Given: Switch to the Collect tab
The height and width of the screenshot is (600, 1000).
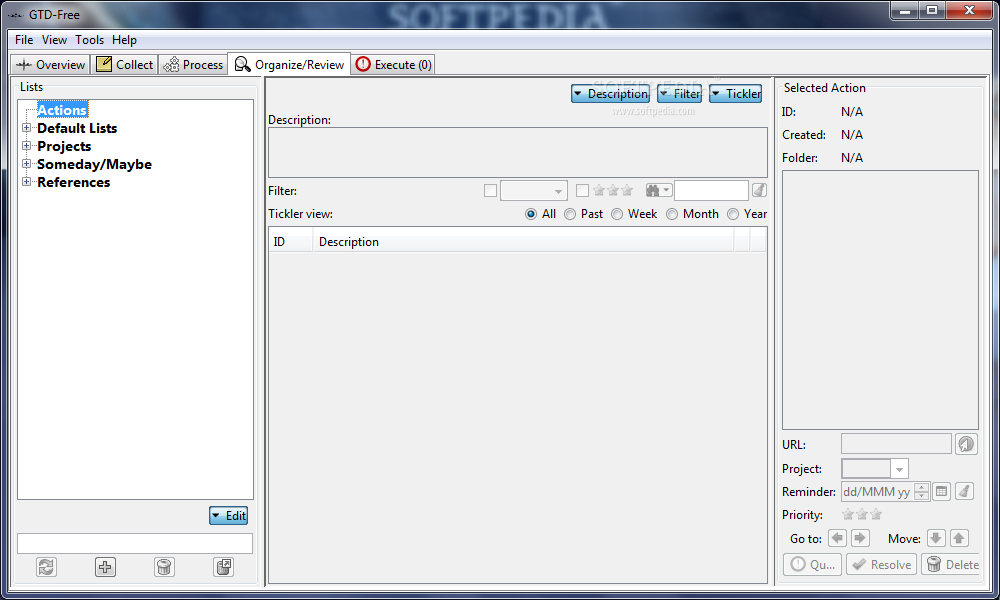Looking at the screenshot, I should coord(125,64).
